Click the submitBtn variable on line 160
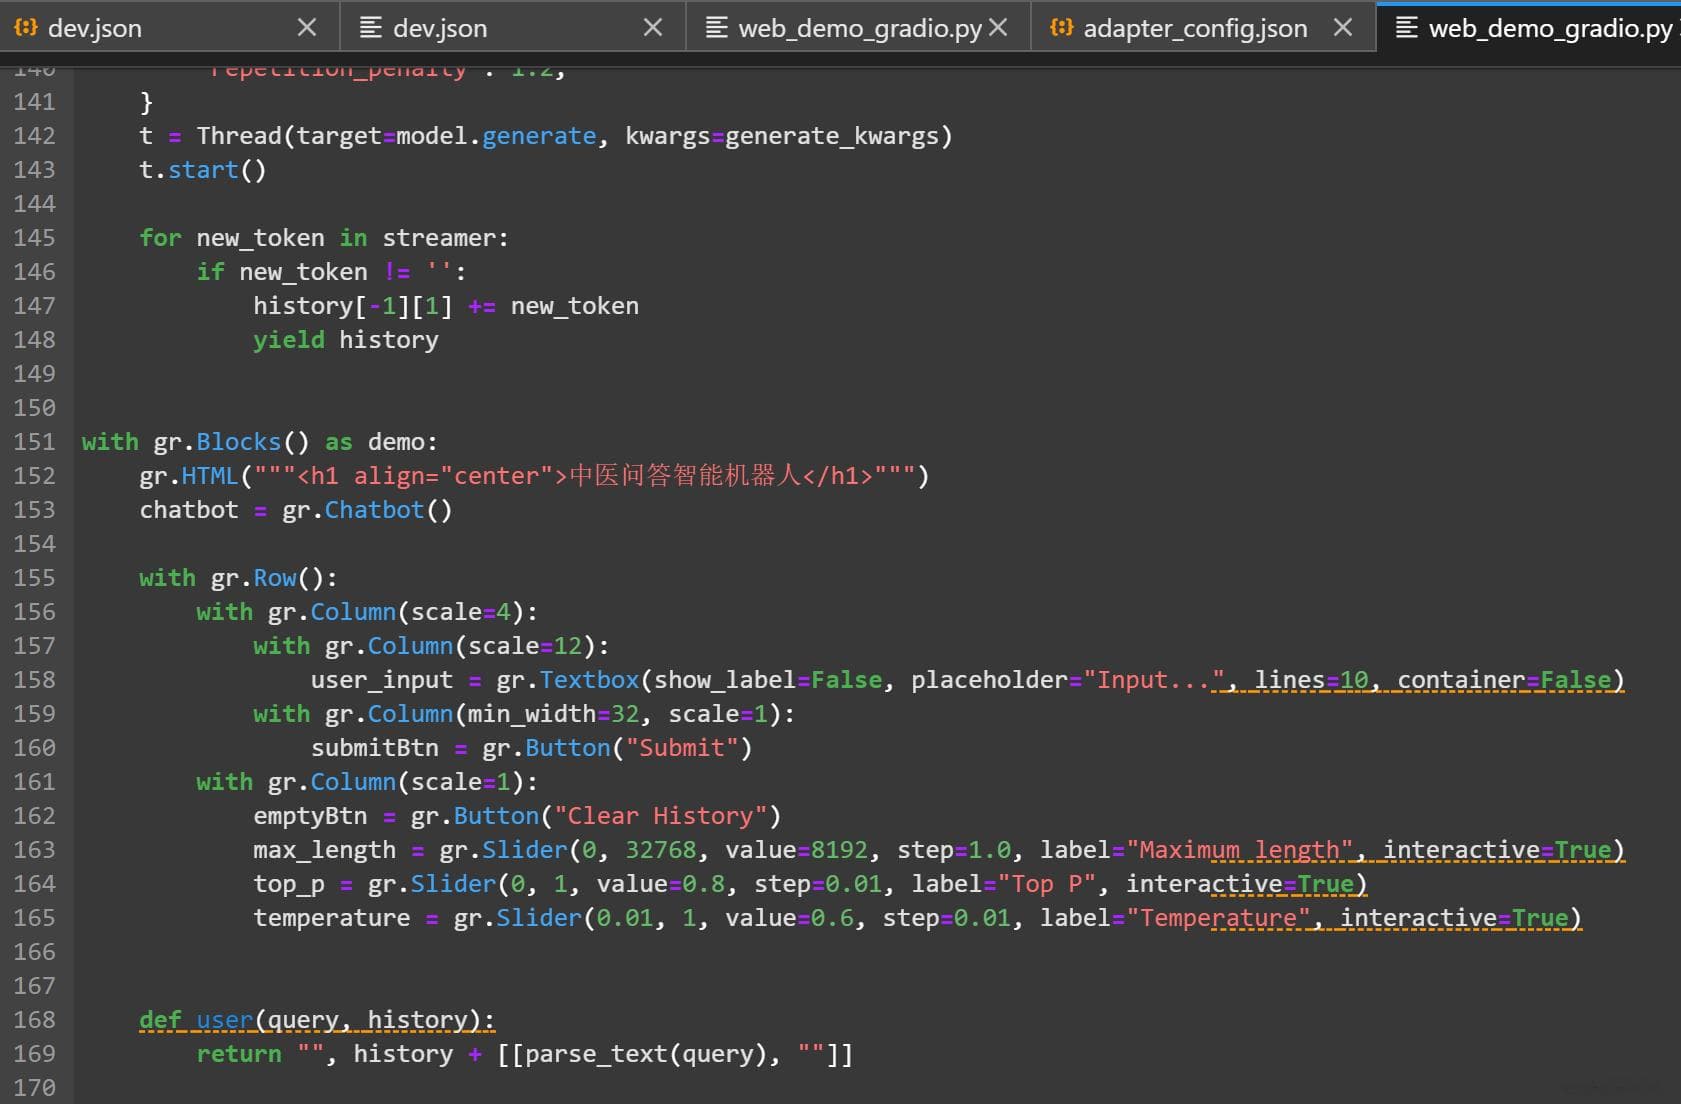Screen dimensions: 1681x1104 pos(375,748)
